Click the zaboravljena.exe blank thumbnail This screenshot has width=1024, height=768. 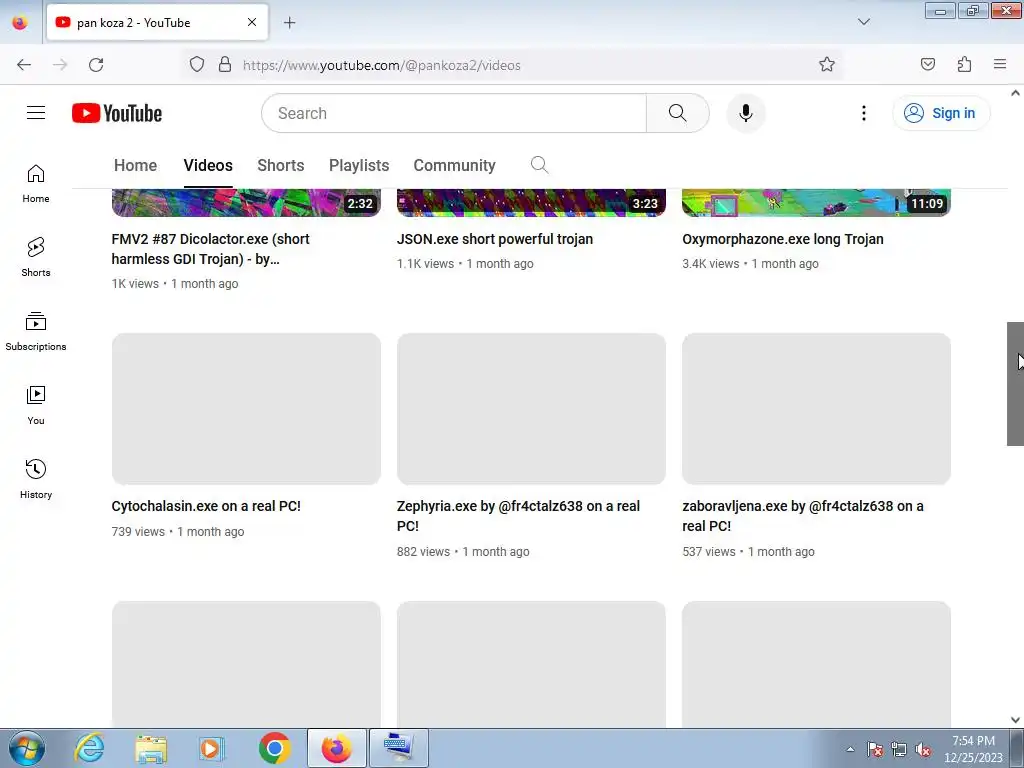coord(816,409)
